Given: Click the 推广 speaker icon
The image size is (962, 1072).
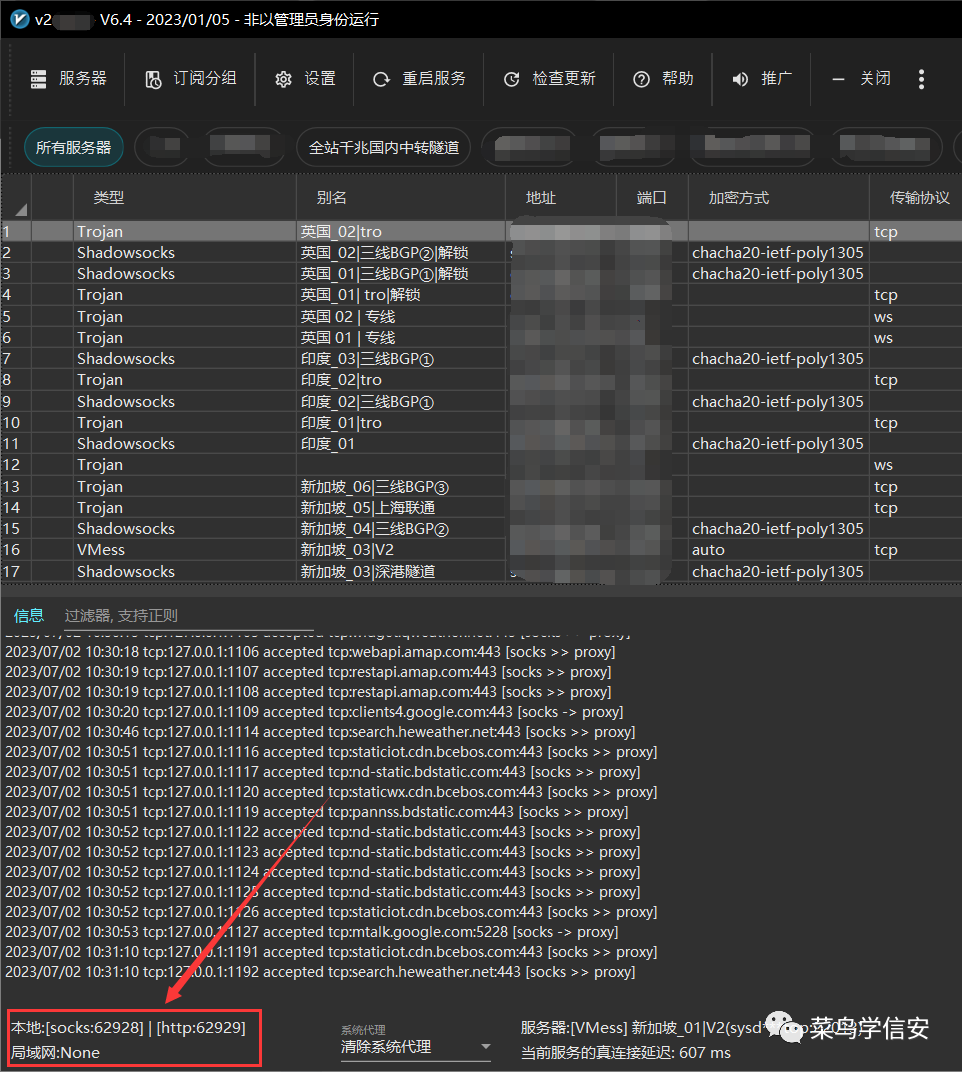Looking at the screenshot, I should point(740,79).
